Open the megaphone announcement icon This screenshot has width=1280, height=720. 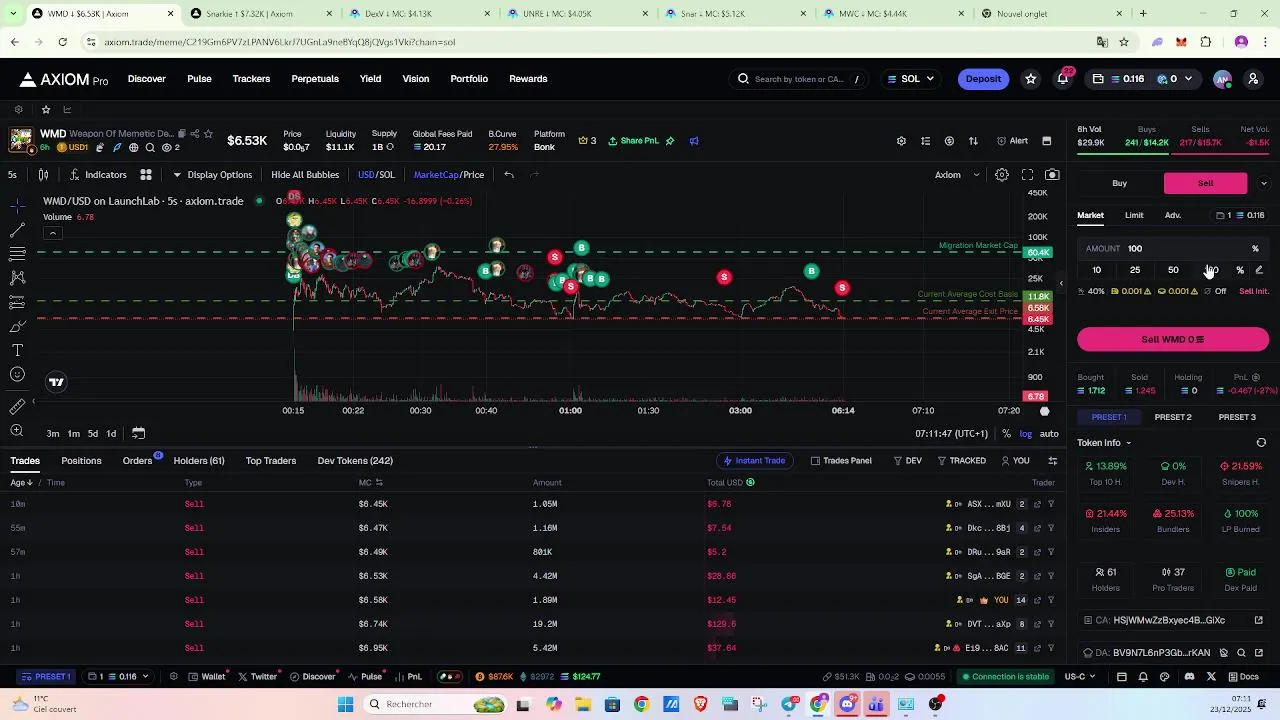point(694,141)
